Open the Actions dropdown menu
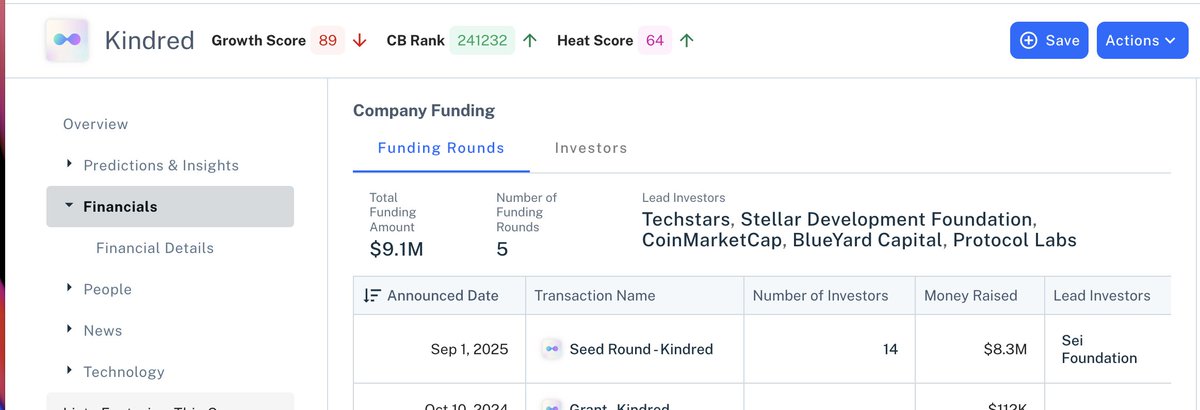The height and width of the screenshot is (410, 1200). coord(1142,41)
